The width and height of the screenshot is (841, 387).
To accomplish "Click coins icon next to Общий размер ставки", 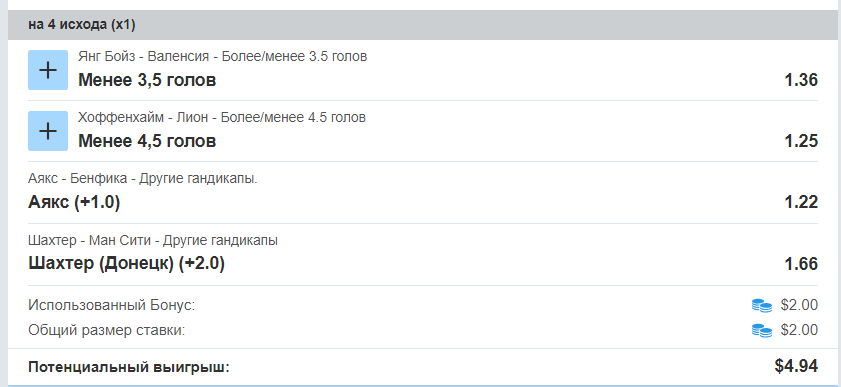I will 762,330.
